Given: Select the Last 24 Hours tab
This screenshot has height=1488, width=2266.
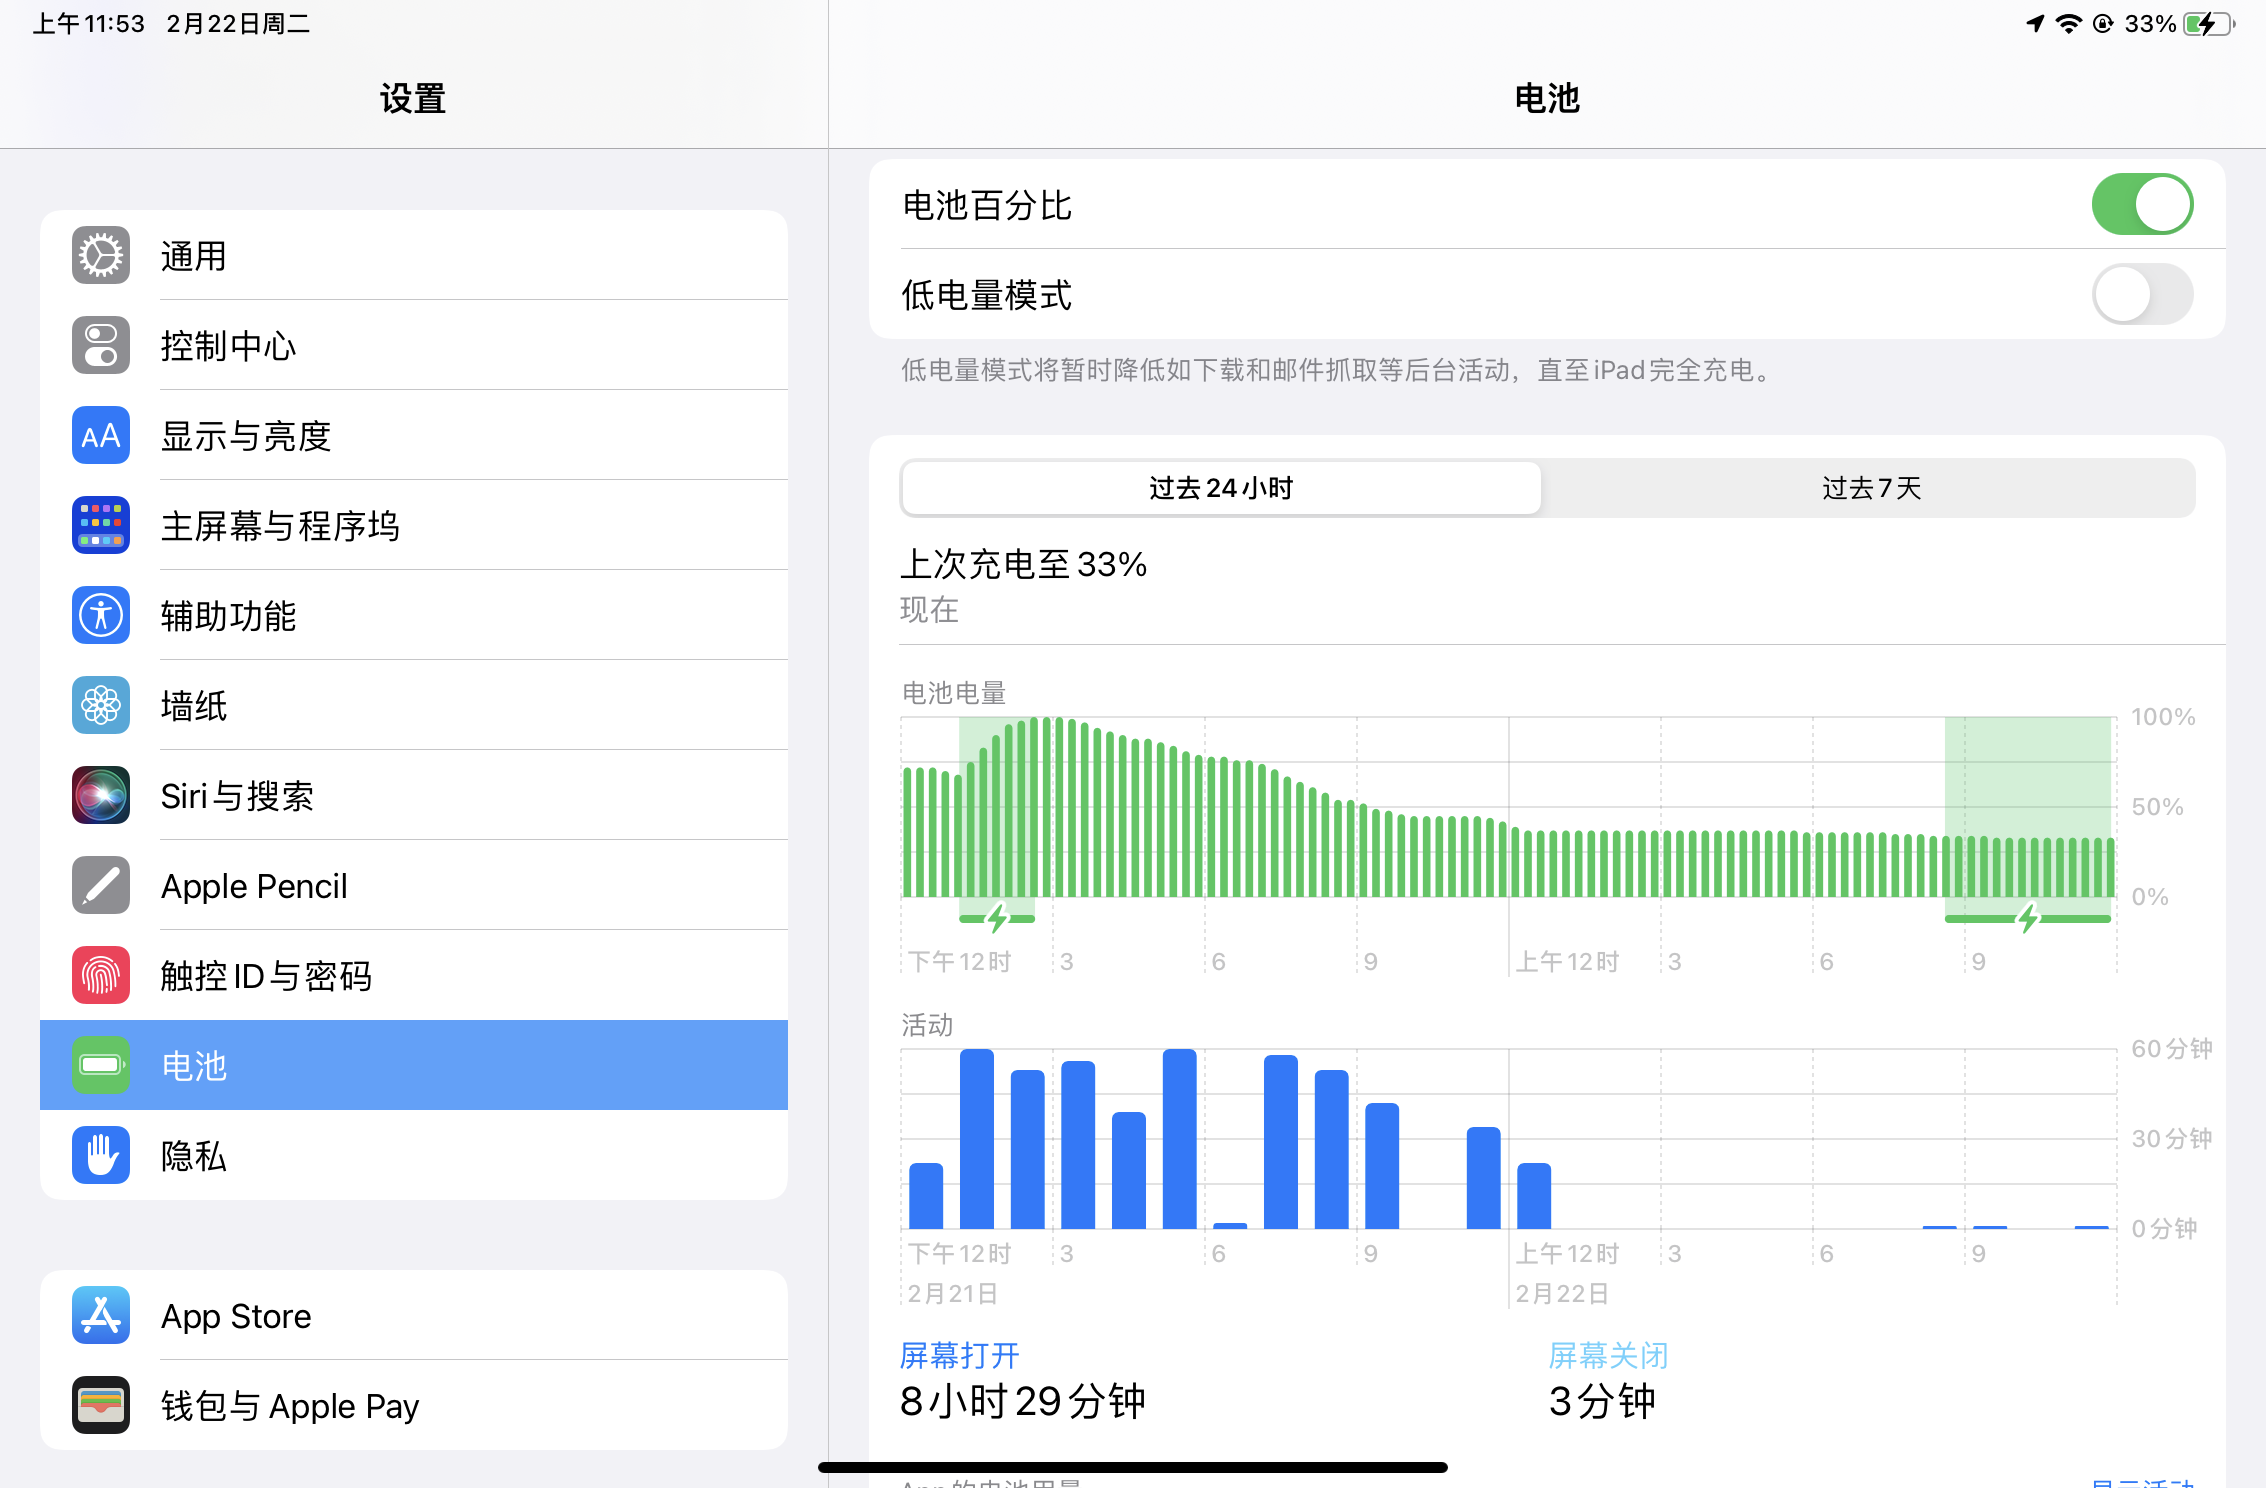Looking at the screenshot, I should (1220, 488).
